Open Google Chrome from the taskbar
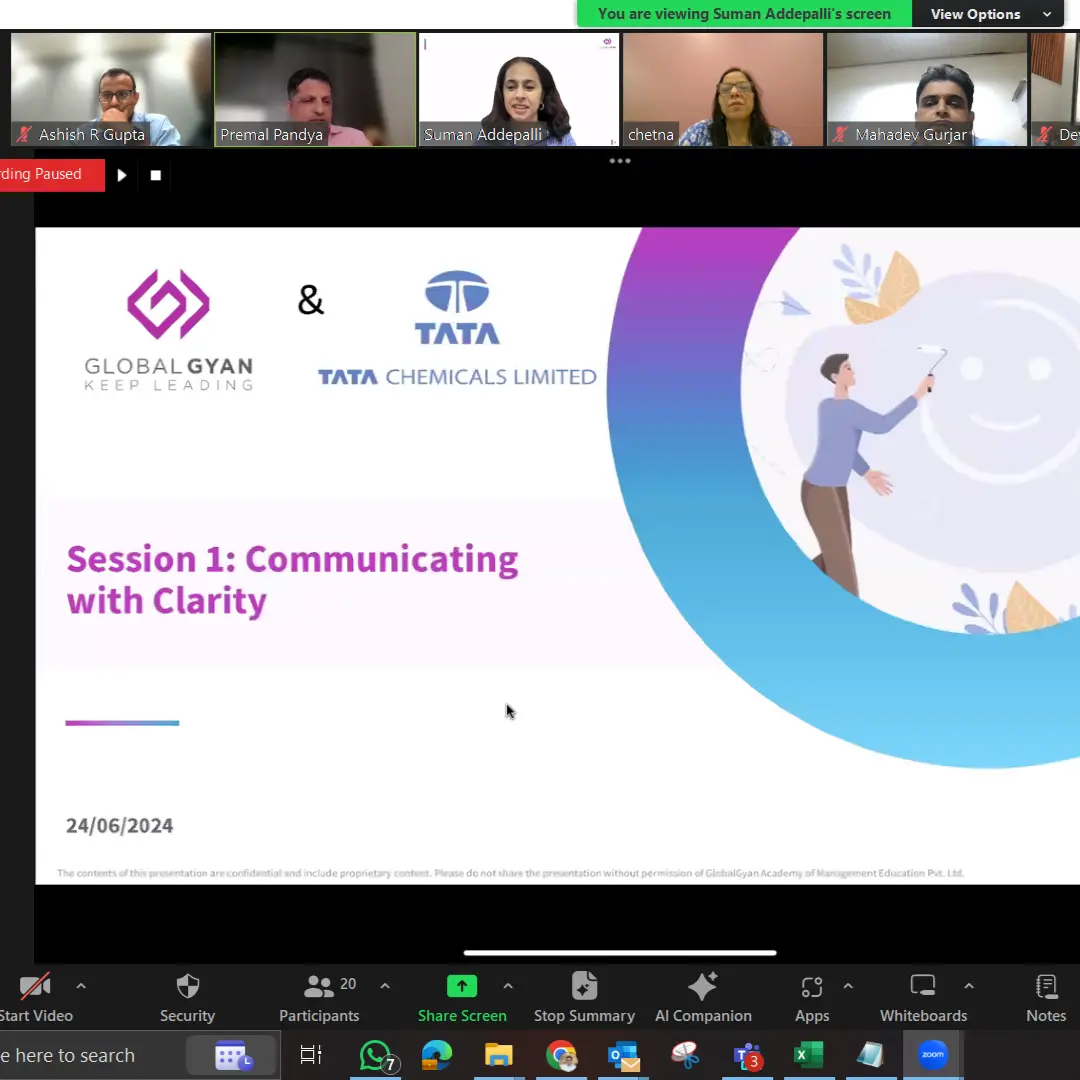 coord(561,1055)
